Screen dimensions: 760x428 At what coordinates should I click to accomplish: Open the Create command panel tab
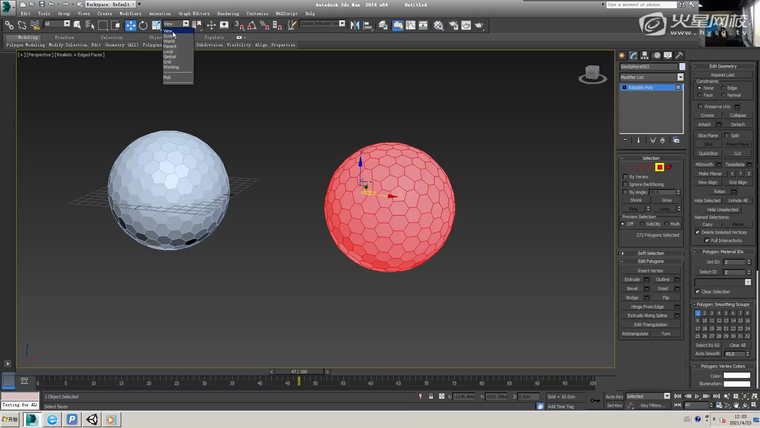point(622,55)
